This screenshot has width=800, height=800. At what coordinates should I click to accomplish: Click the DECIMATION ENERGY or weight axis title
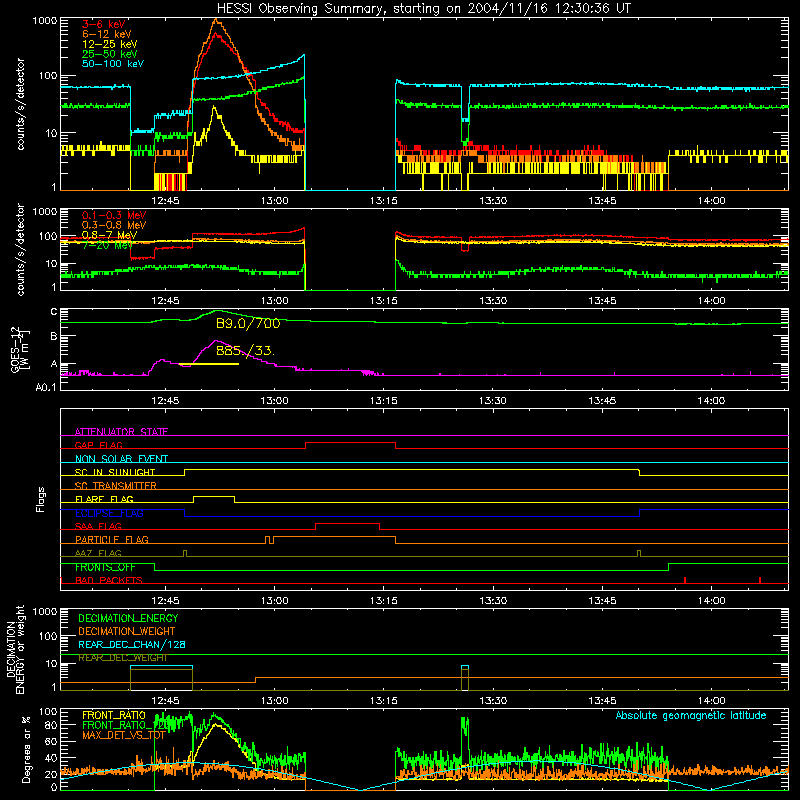click(x=15, y=649)
